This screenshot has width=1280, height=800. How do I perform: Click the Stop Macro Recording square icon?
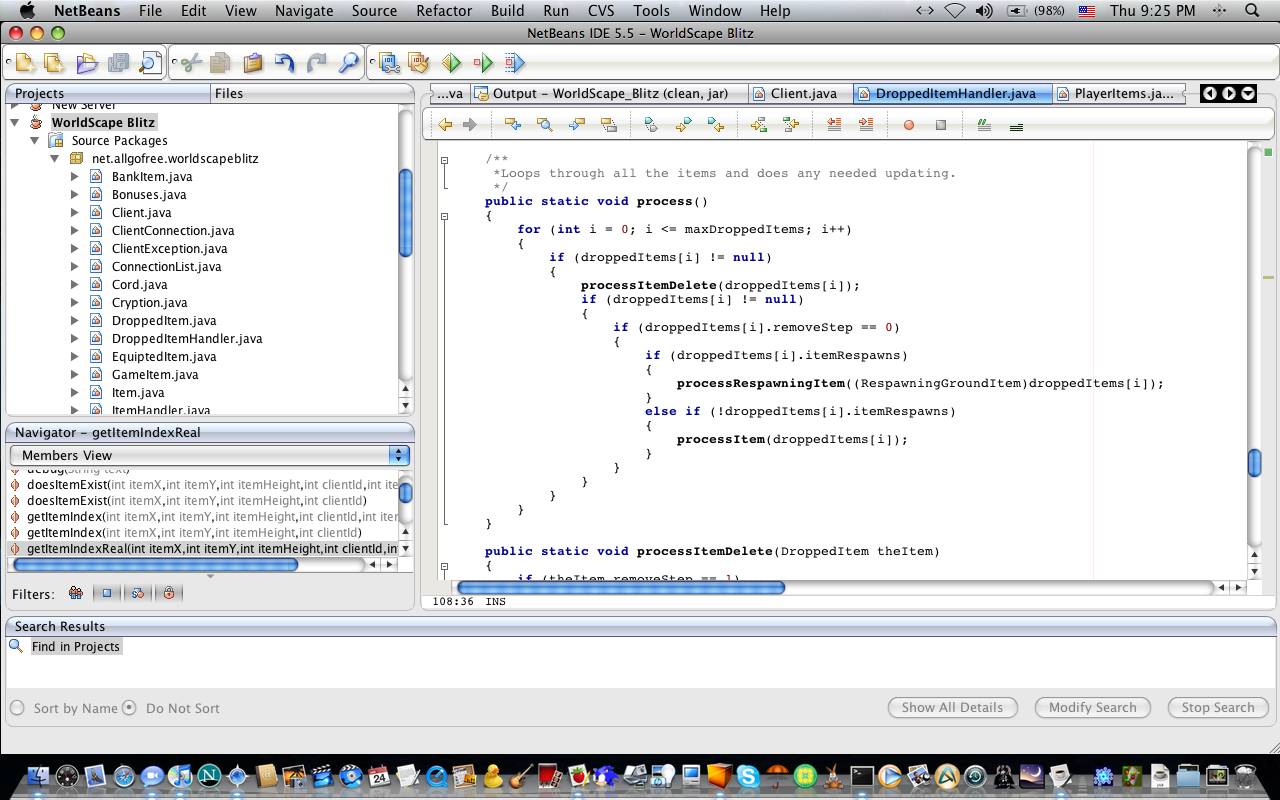(941, 125)
